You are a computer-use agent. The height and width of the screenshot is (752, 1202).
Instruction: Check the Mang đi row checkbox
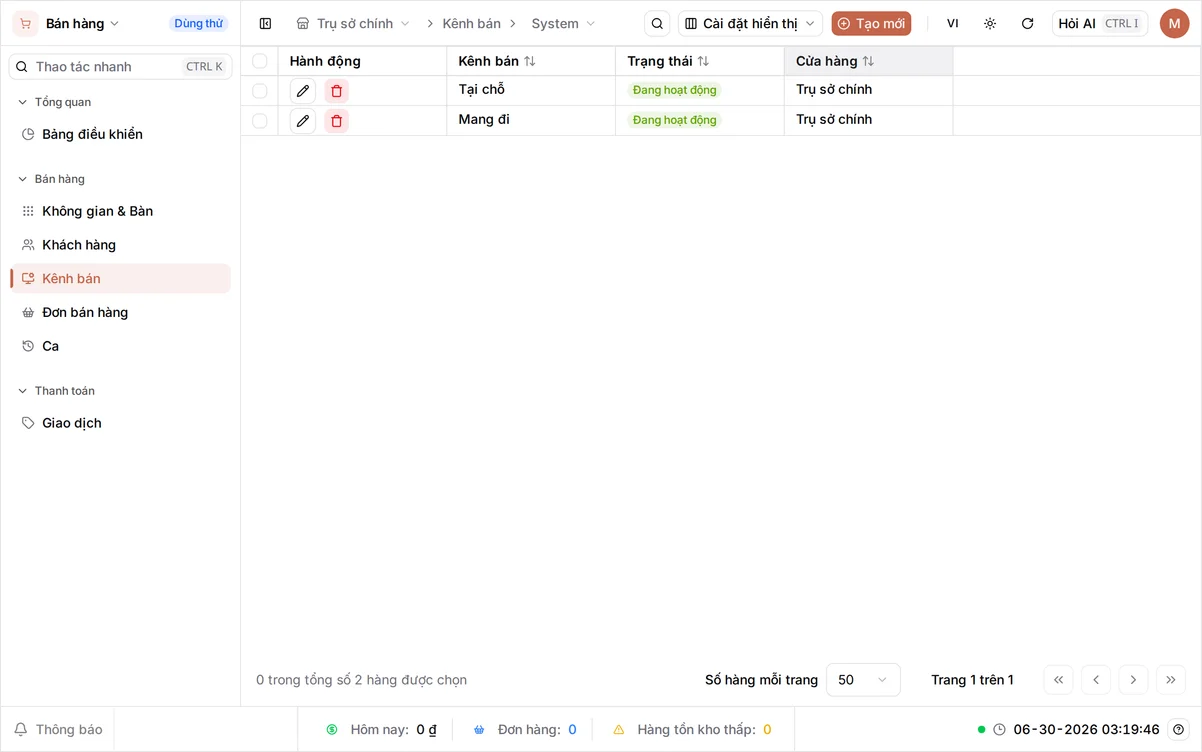point(260,120)
